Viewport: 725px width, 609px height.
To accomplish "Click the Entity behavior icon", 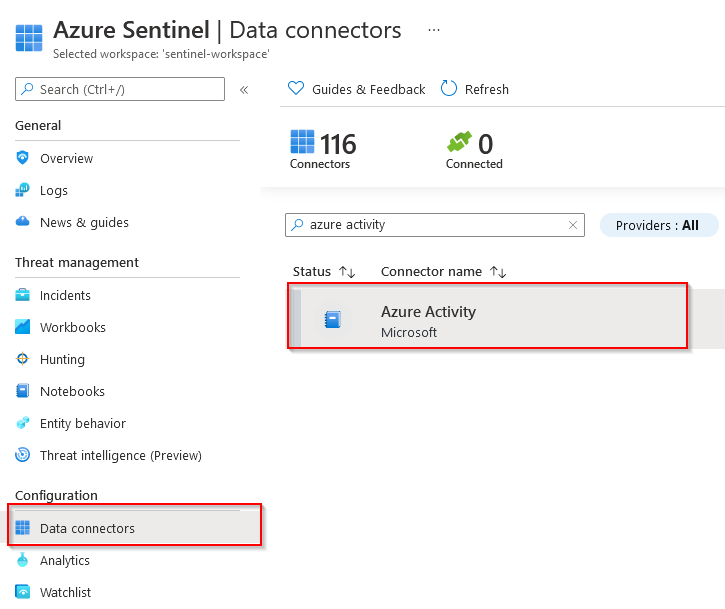I will pos(22,423).
